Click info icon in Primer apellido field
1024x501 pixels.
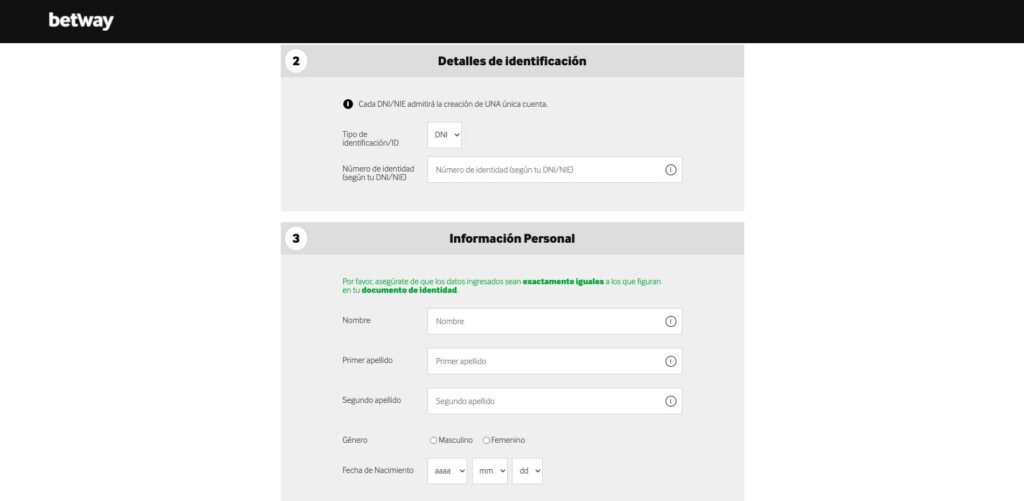670,361
